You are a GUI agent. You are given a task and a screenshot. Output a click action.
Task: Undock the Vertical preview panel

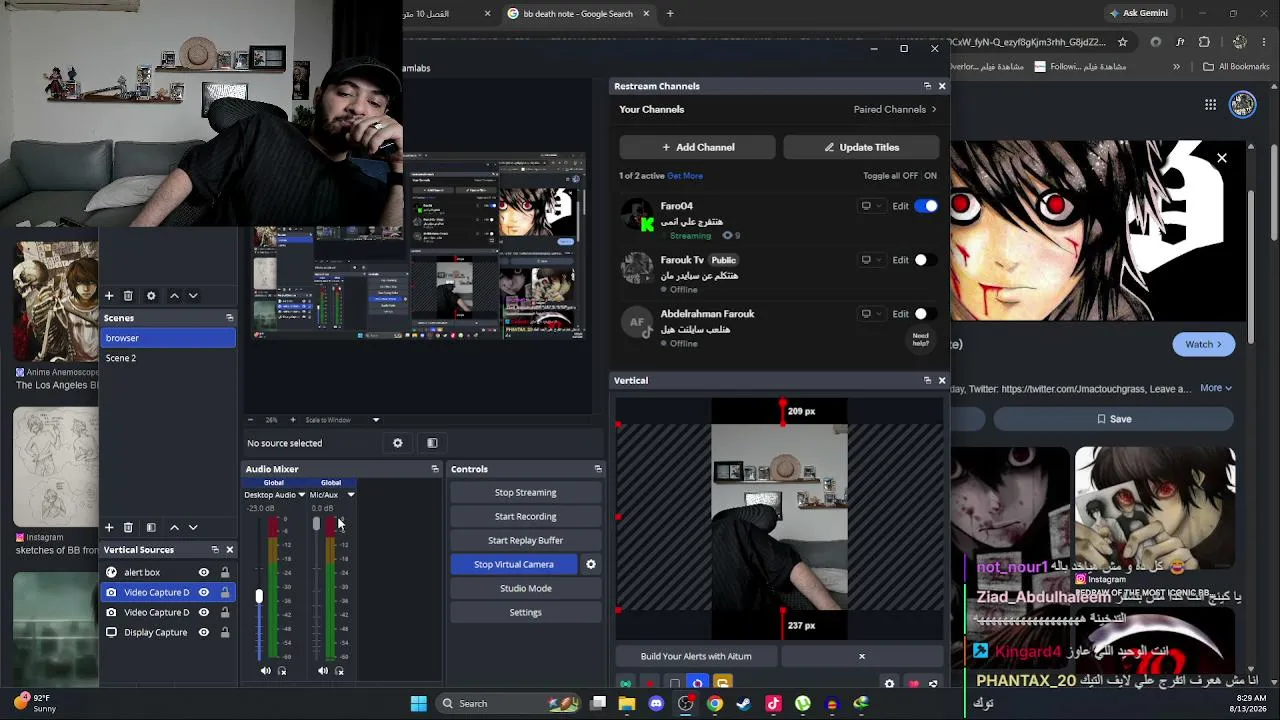point(927,380)
